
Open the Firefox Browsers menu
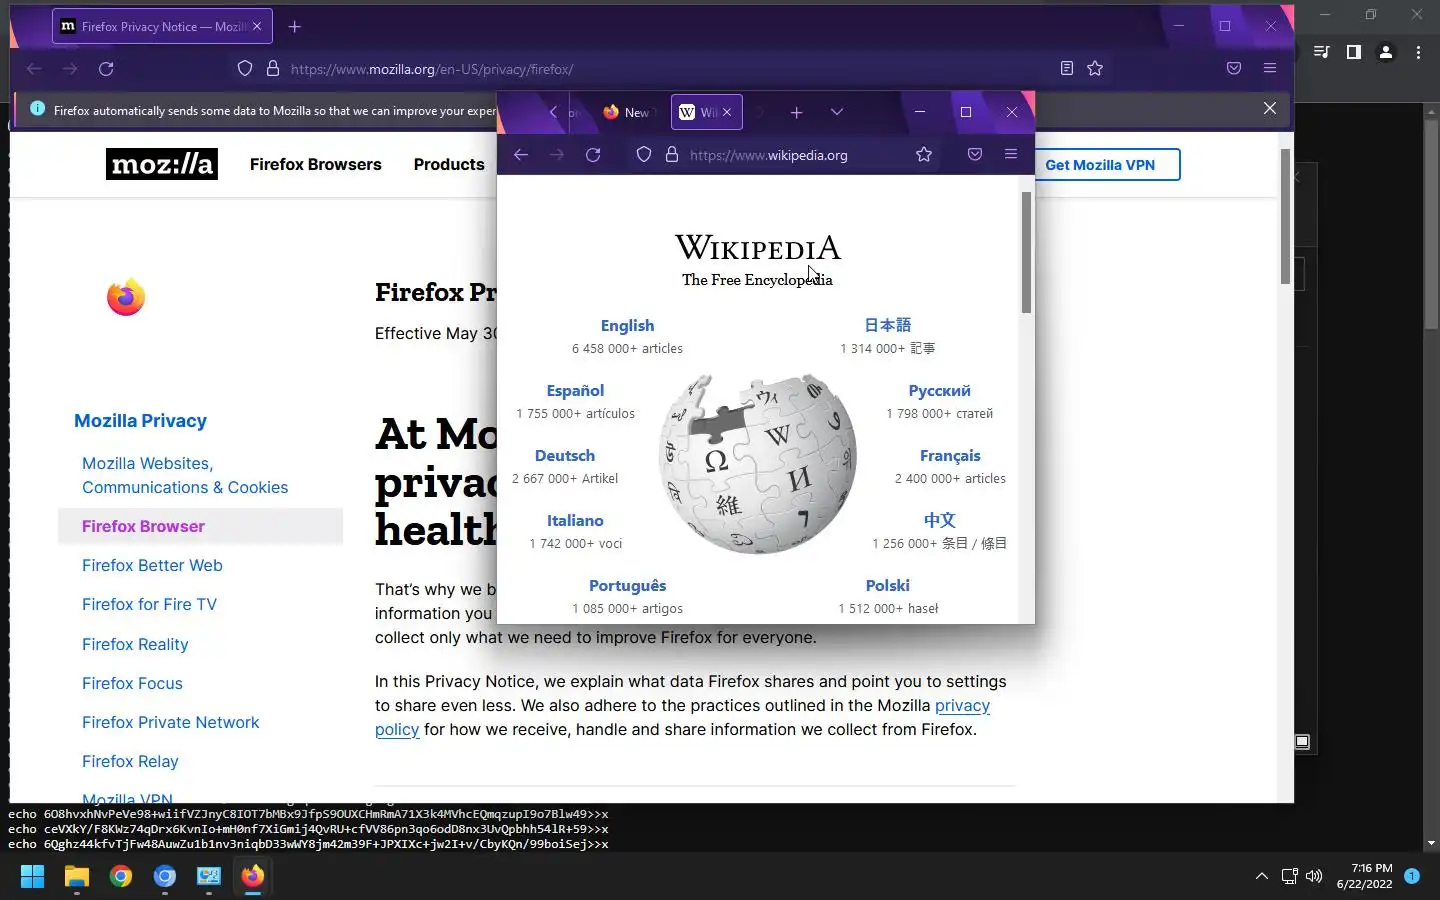pos(316,165)
